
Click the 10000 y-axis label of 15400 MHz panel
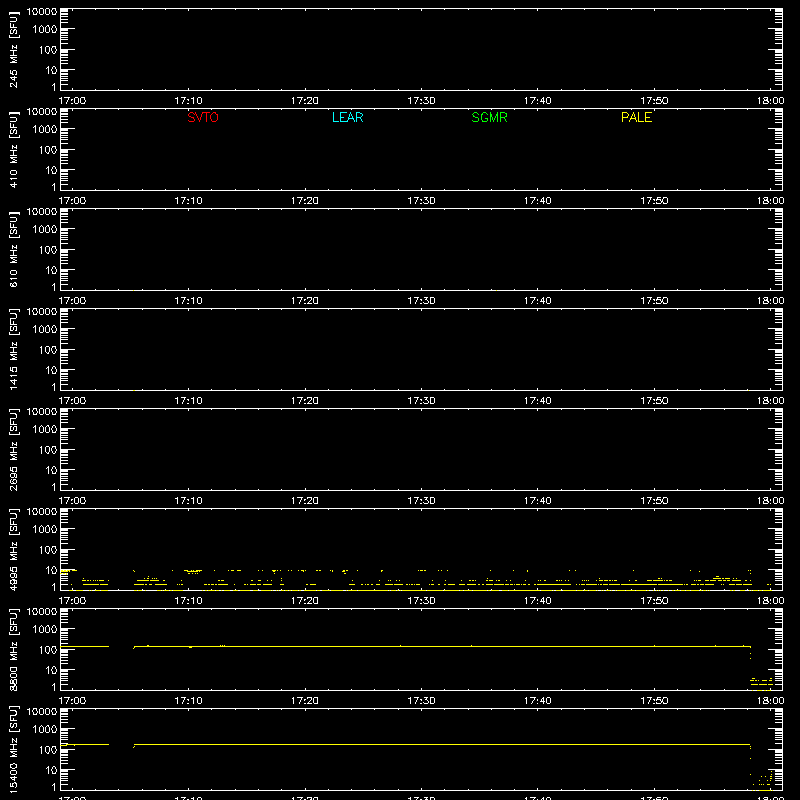pyautogui.click(x=42, y=712)
